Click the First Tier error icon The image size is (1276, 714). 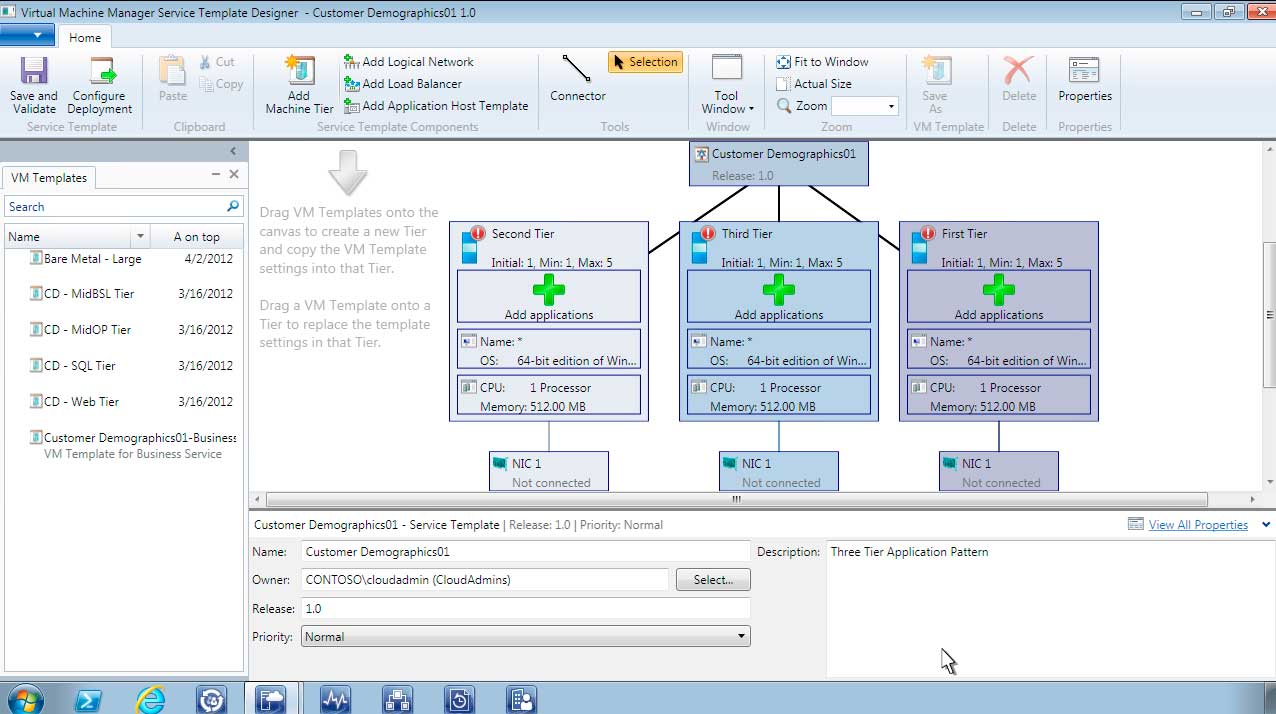[x=927, y=233]
